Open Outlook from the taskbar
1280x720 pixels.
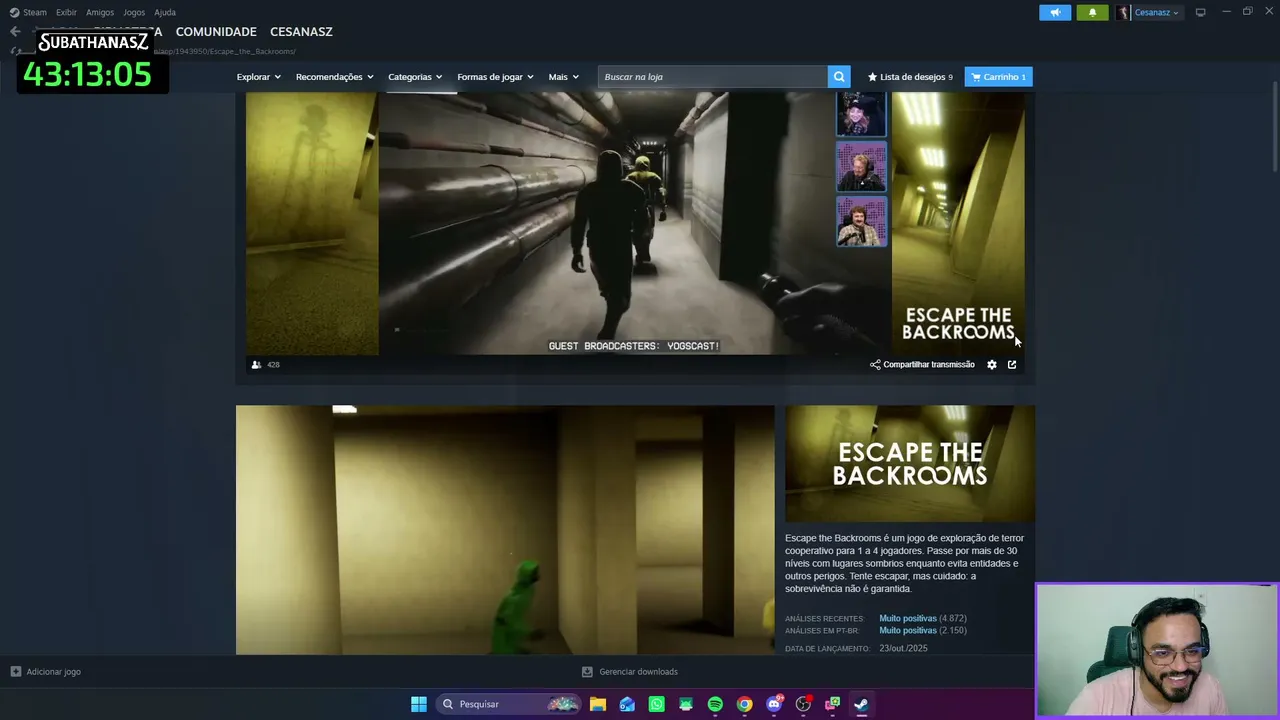click(627, 704)
